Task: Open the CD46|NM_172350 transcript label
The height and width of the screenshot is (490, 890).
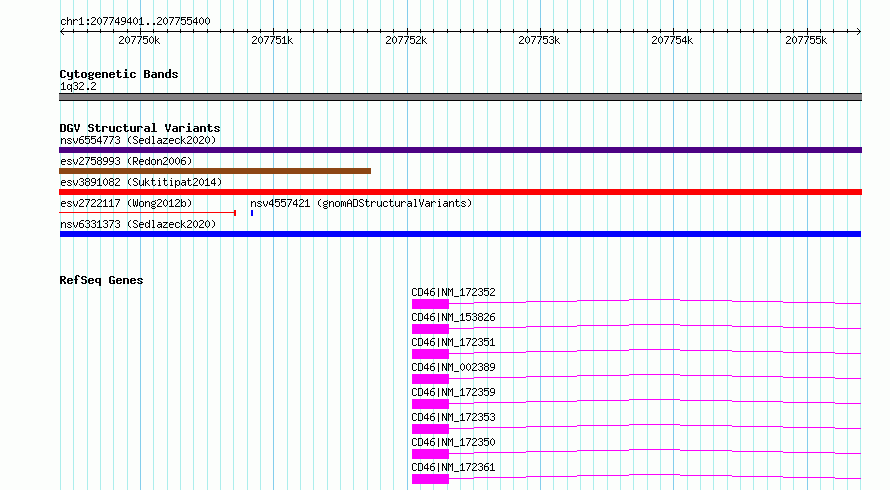Action: click(x=454, y=442)
